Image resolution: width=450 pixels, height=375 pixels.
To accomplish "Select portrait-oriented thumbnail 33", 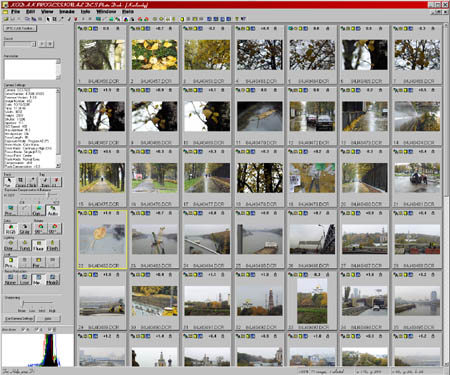I will tap(312, 301).
